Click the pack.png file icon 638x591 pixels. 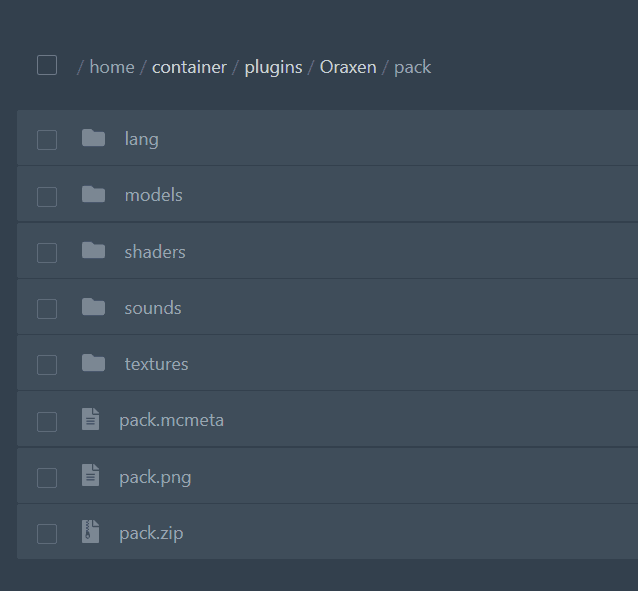91,476
